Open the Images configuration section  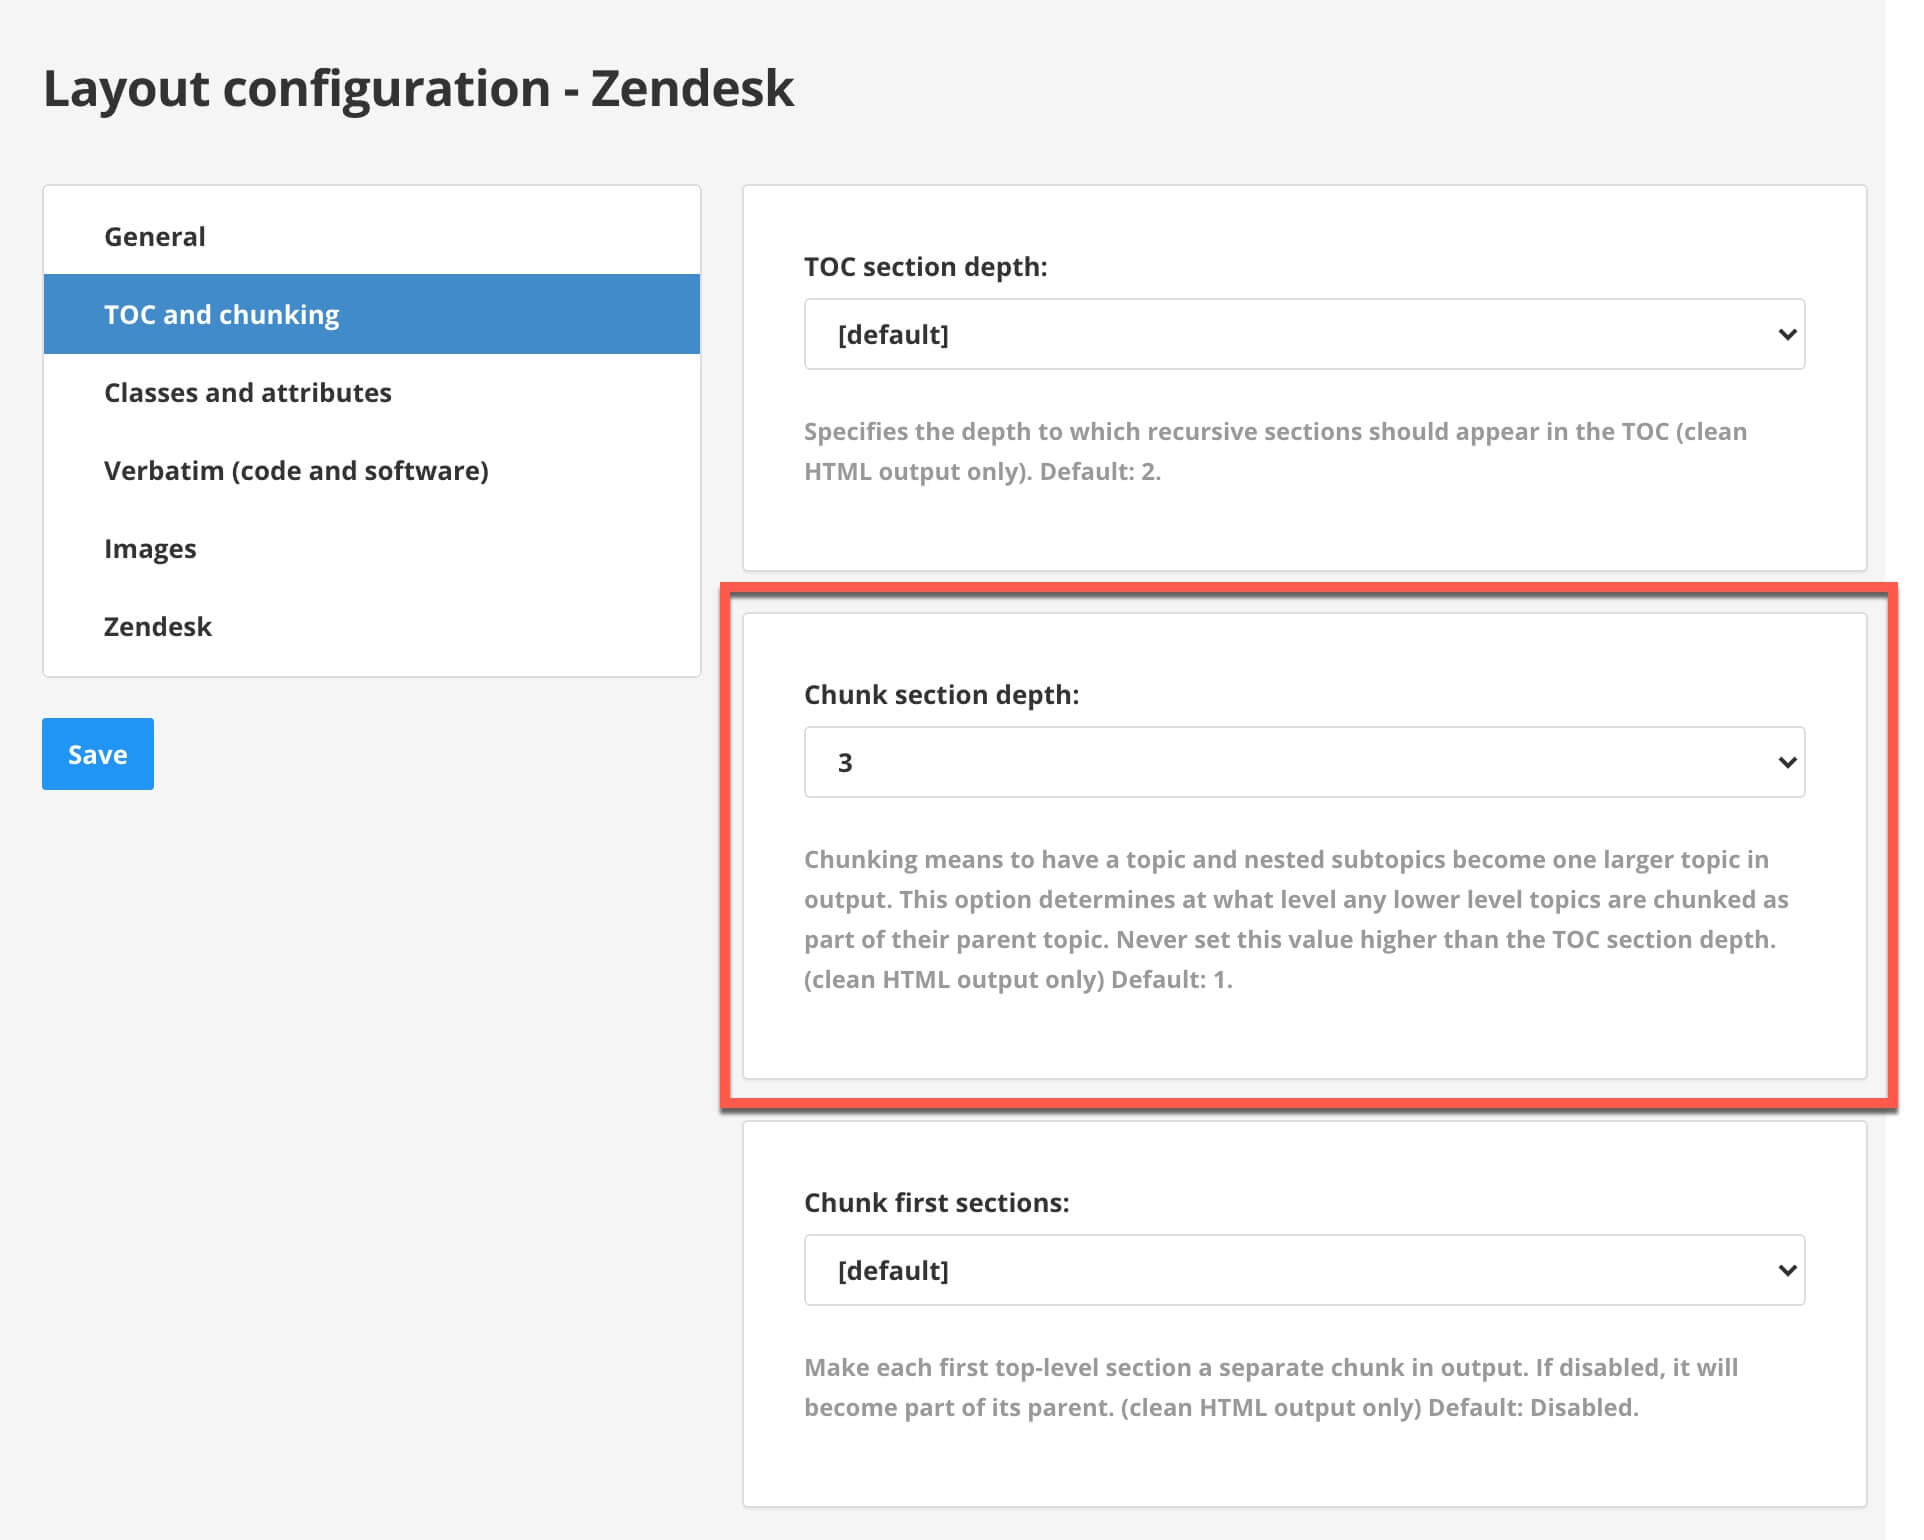[x=150, y=548]
